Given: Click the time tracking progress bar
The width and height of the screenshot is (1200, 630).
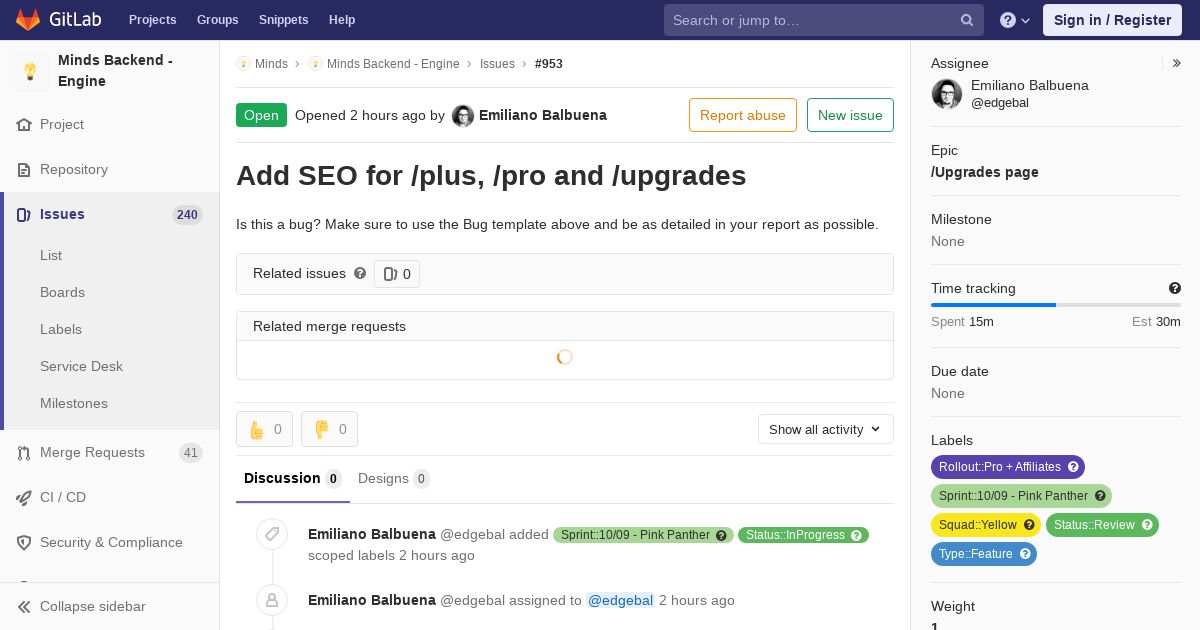Looking at the screenshot, I should [1056, 305].
